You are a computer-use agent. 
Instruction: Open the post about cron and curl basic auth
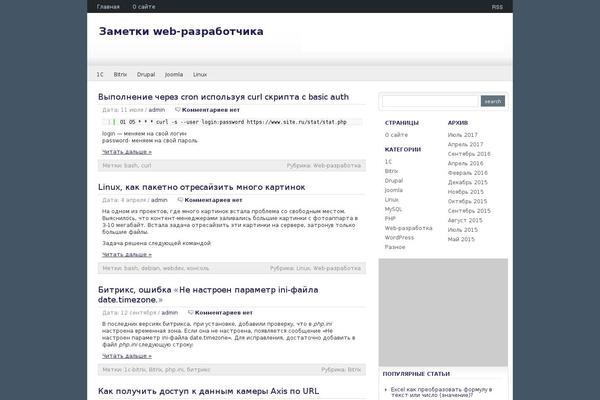[x=223, y=97]
